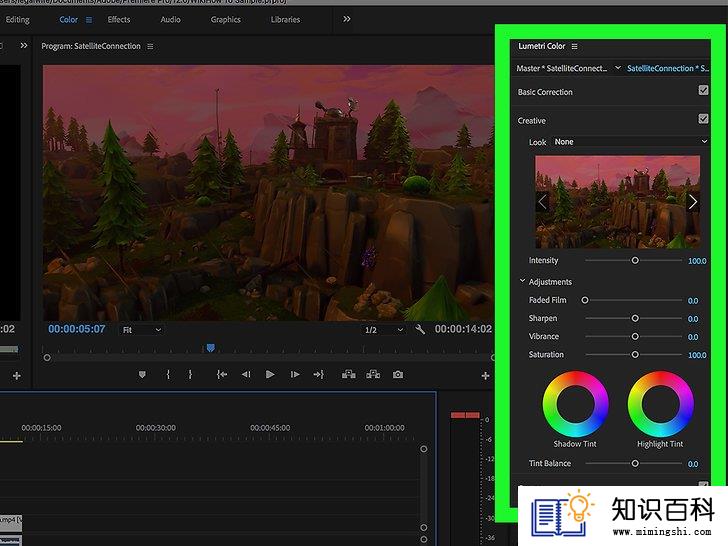Select the SatelliteConnection sequence clip tab
728x546 pixels.
click(x=668, y=68)
